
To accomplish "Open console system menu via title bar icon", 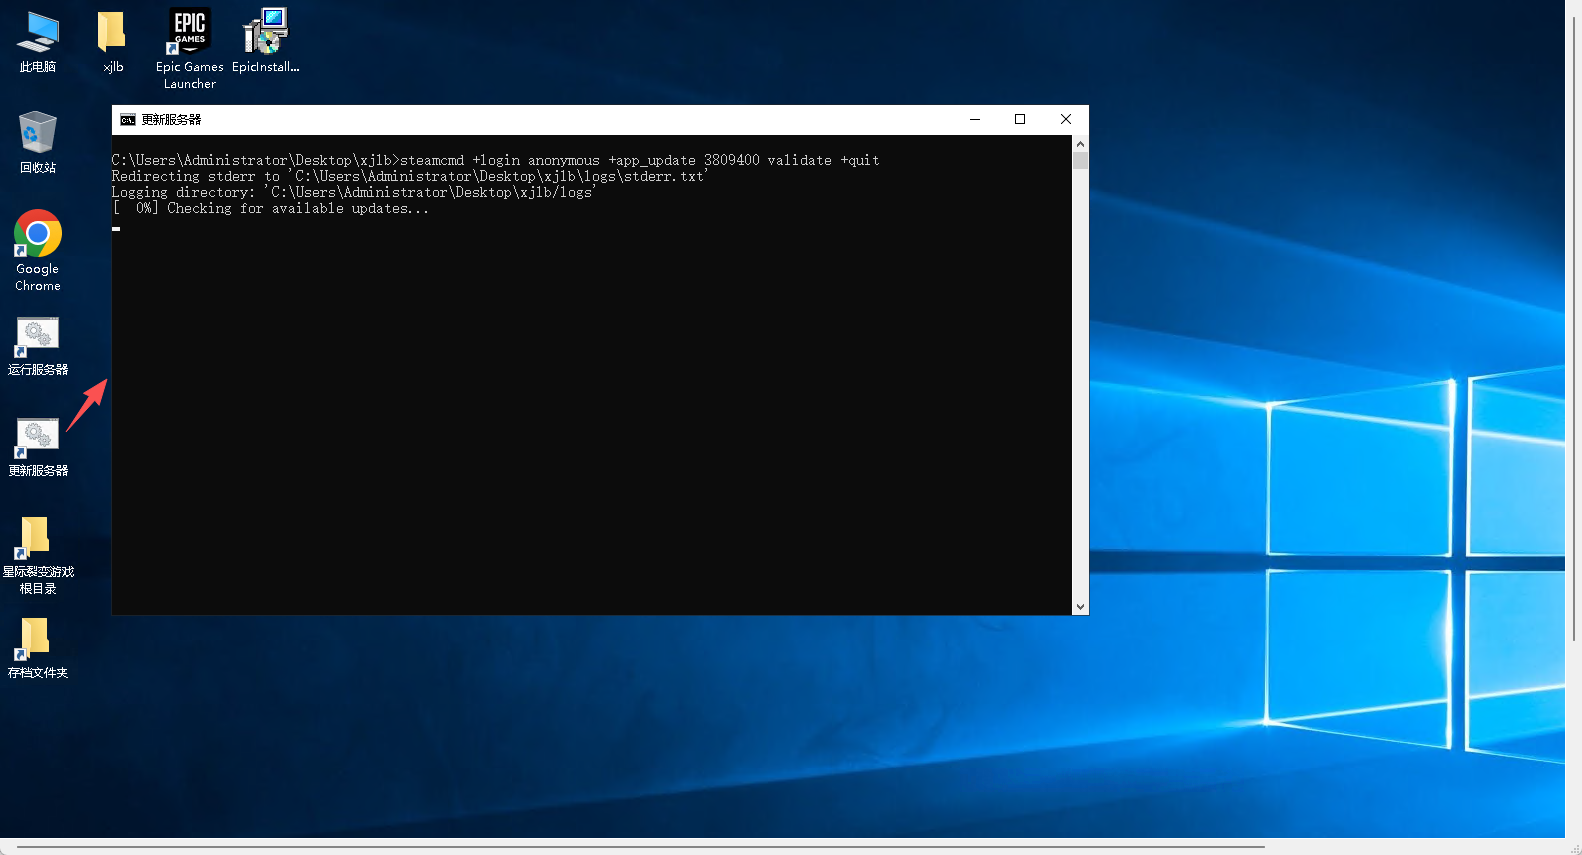I will pos(127,120).
